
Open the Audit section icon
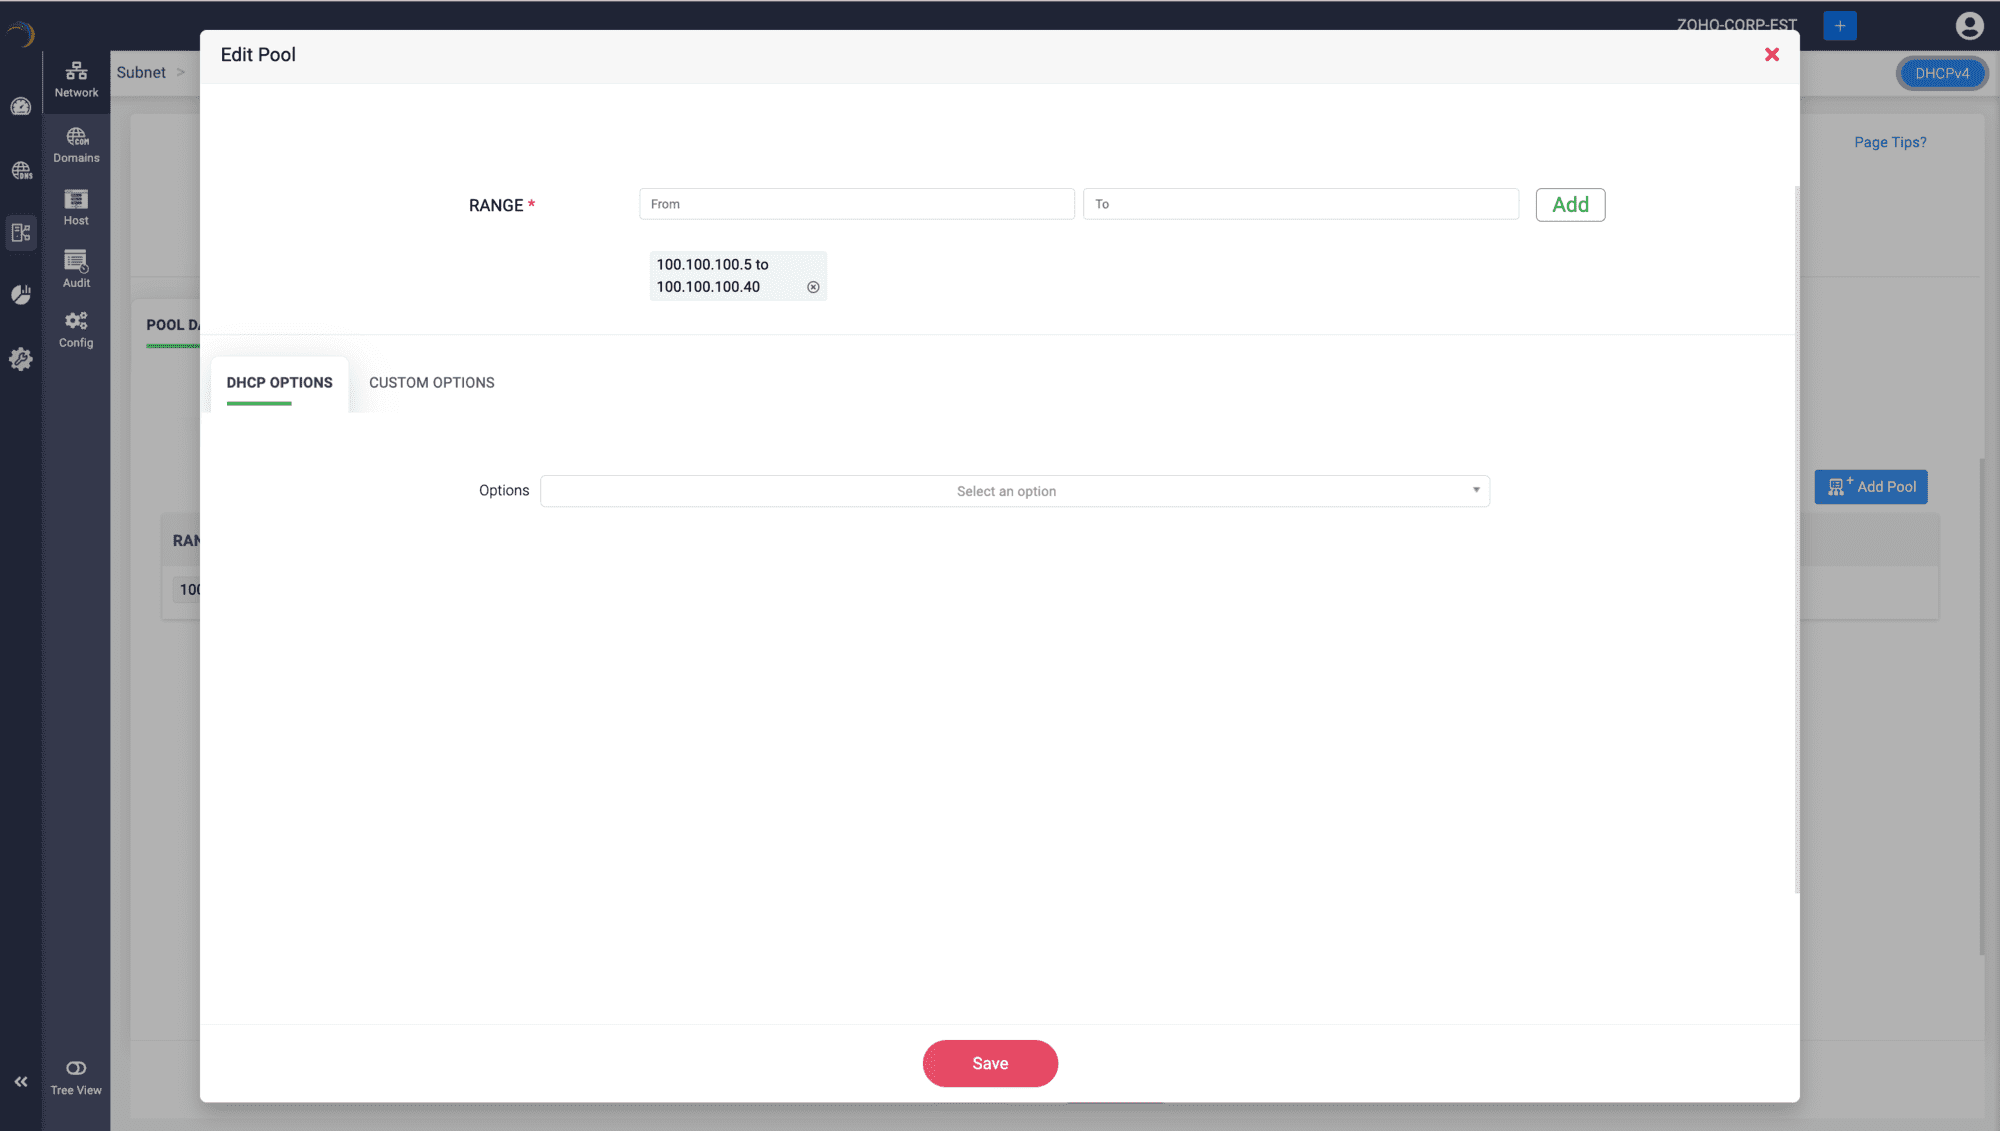76,269
